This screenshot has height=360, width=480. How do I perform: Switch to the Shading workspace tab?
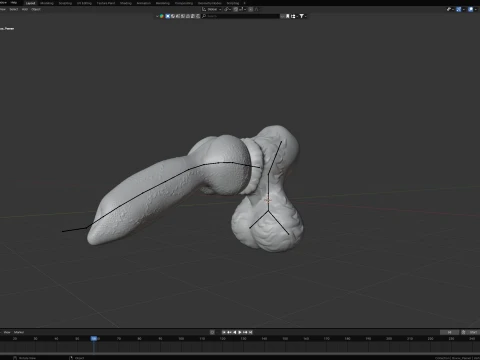pyautogui.click(x=126, y=3)
